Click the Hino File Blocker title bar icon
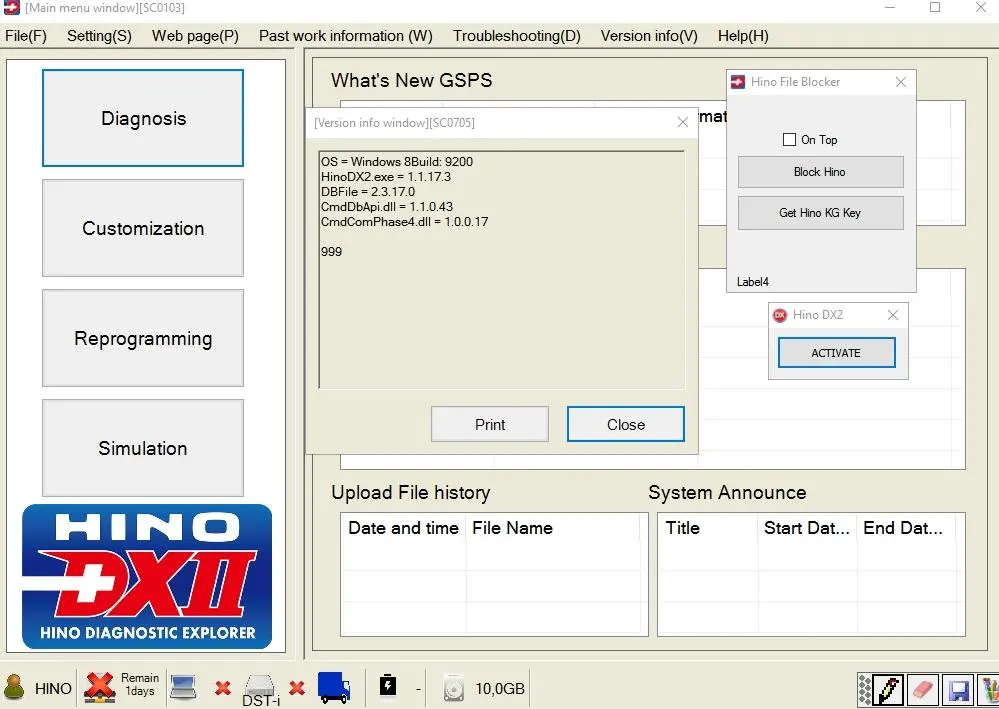 click(x=738, y=82)
